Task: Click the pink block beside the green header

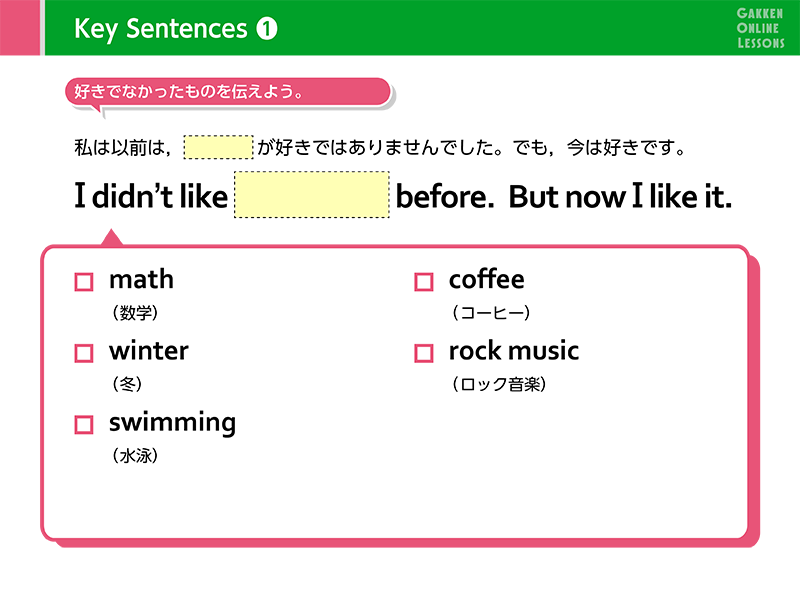Action: click(19, 28)
